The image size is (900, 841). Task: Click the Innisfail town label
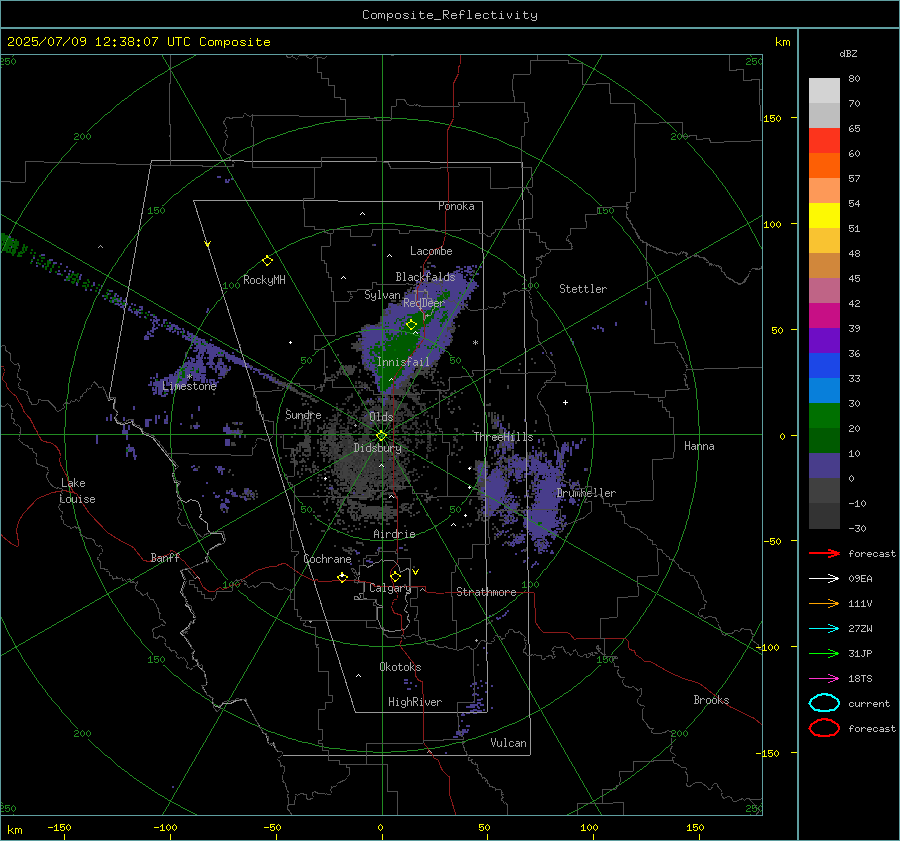point(403,362)
